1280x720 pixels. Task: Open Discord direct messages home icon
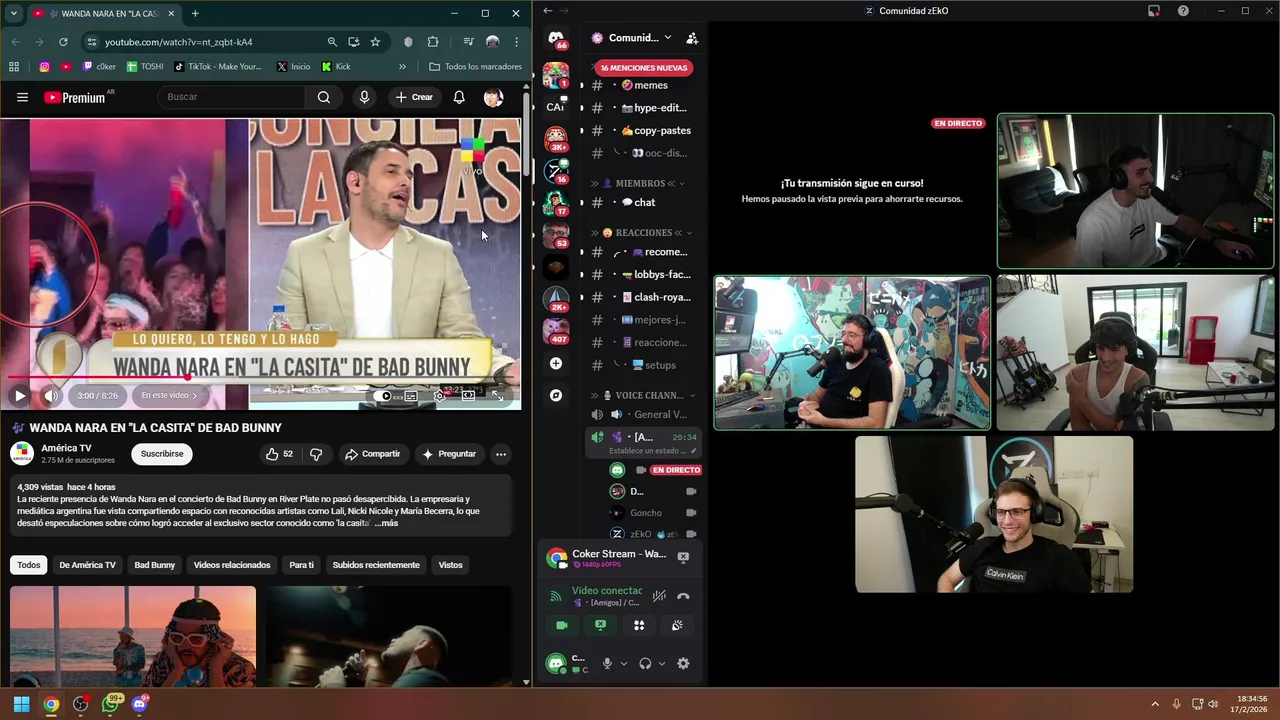tap(556, 38)
